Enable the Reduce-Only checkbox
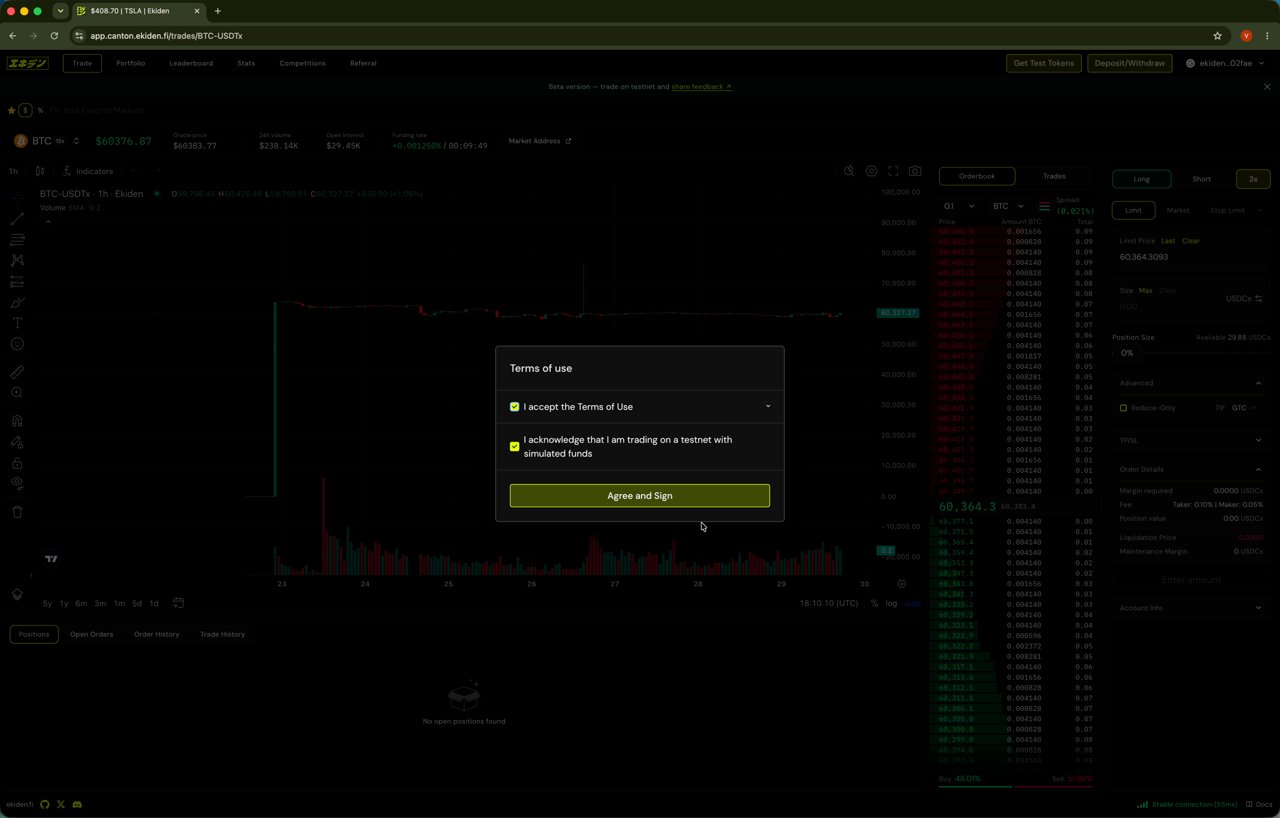 tap(1123, 408)
